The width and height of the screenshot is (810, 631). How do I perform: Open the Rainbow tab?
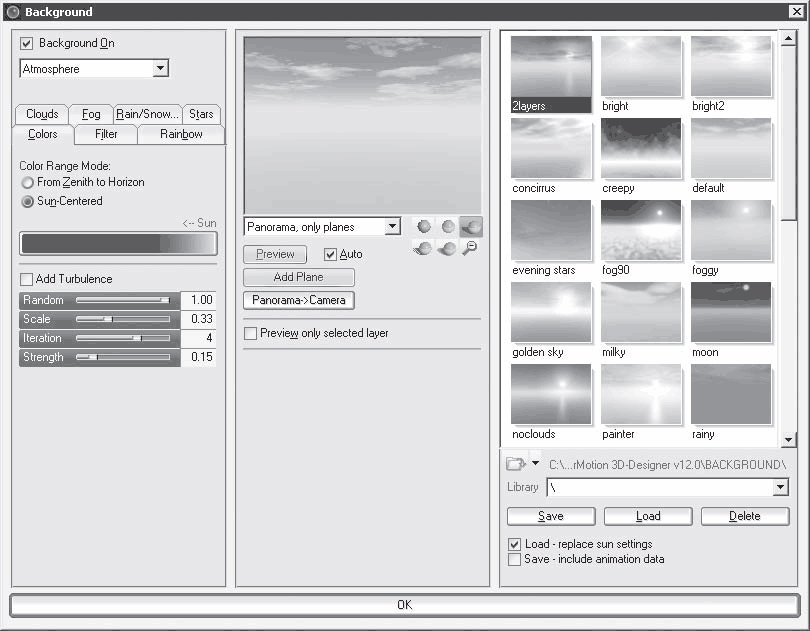click(x=181, y=134)
